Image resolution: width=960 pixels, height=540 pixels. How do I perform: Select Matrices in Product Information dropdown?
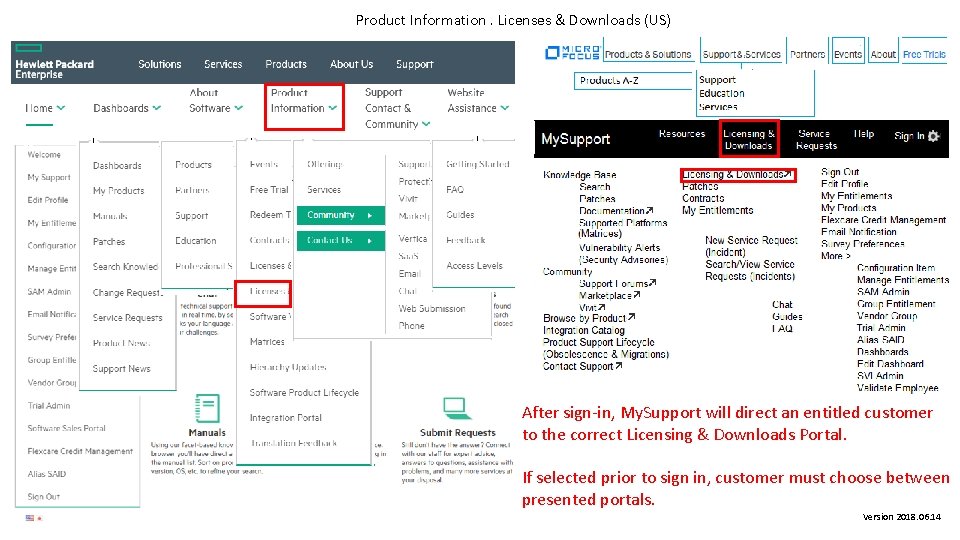(x=267, y=342)
